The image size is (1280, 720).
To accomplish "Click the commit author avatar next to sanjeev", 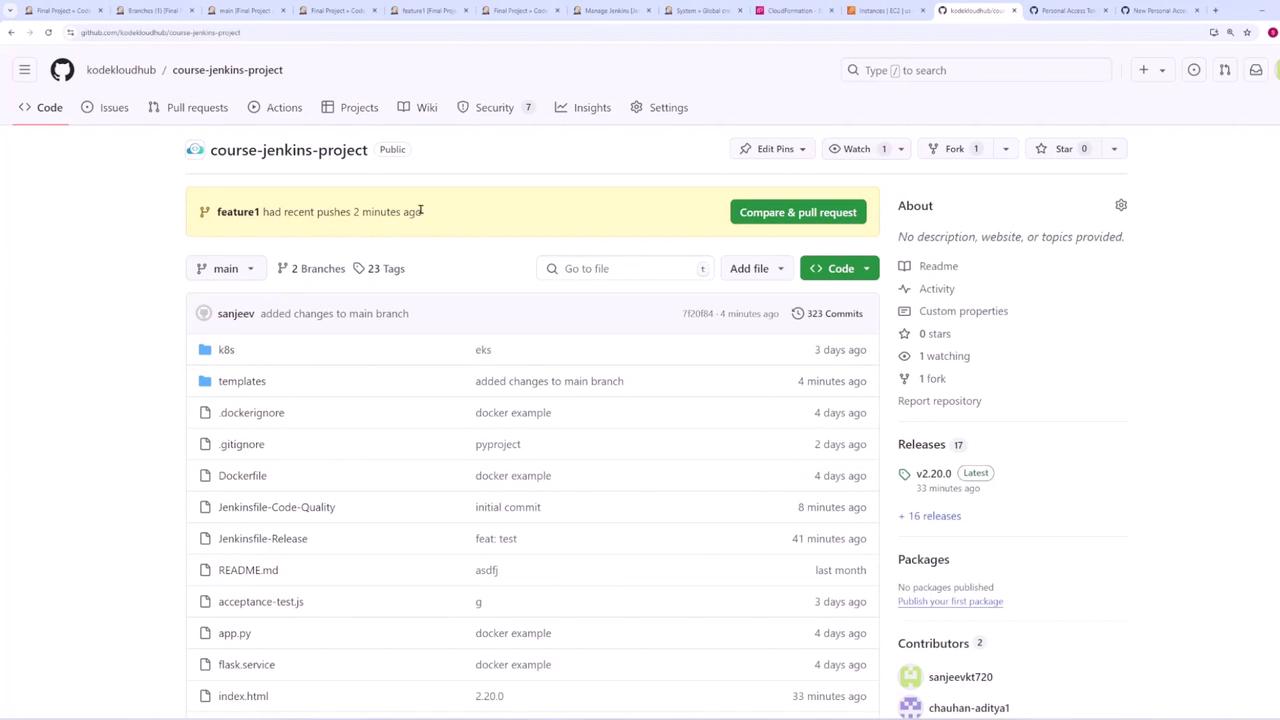I will [x=204, y=314].
